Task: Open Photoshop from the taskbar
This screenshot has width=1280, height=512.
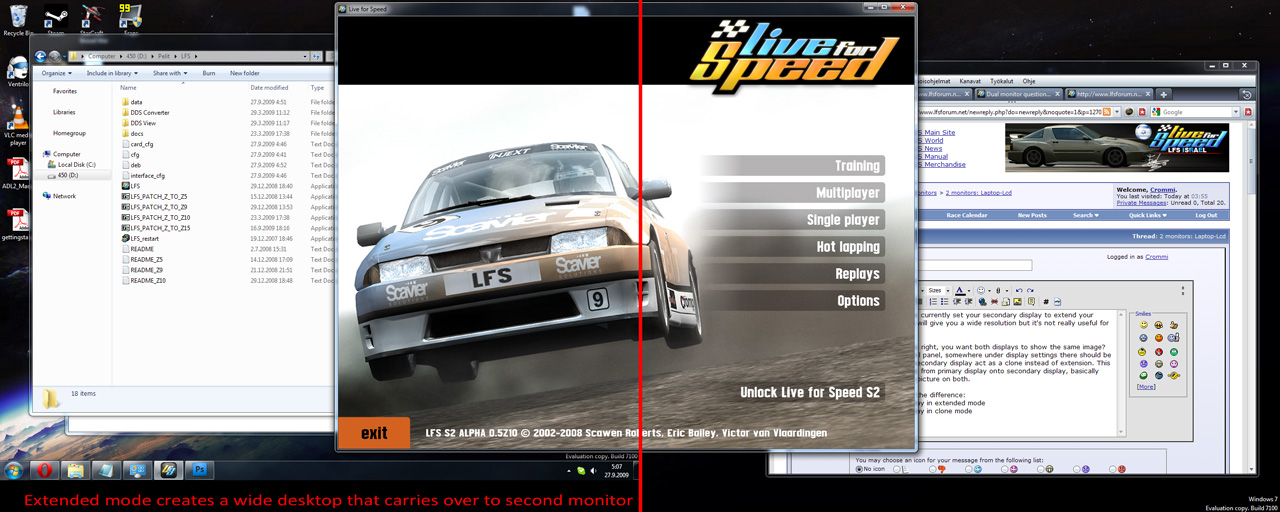Action: click(199, 469)
